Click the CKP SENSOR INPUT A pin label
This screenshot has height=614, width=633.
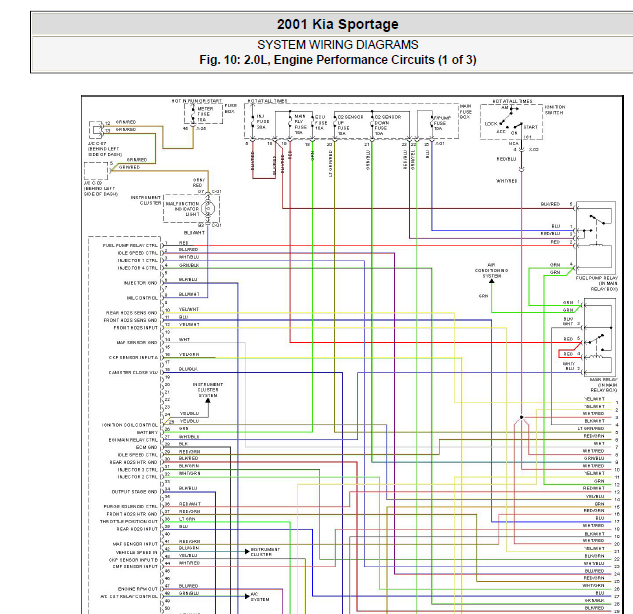coord(133,358)
